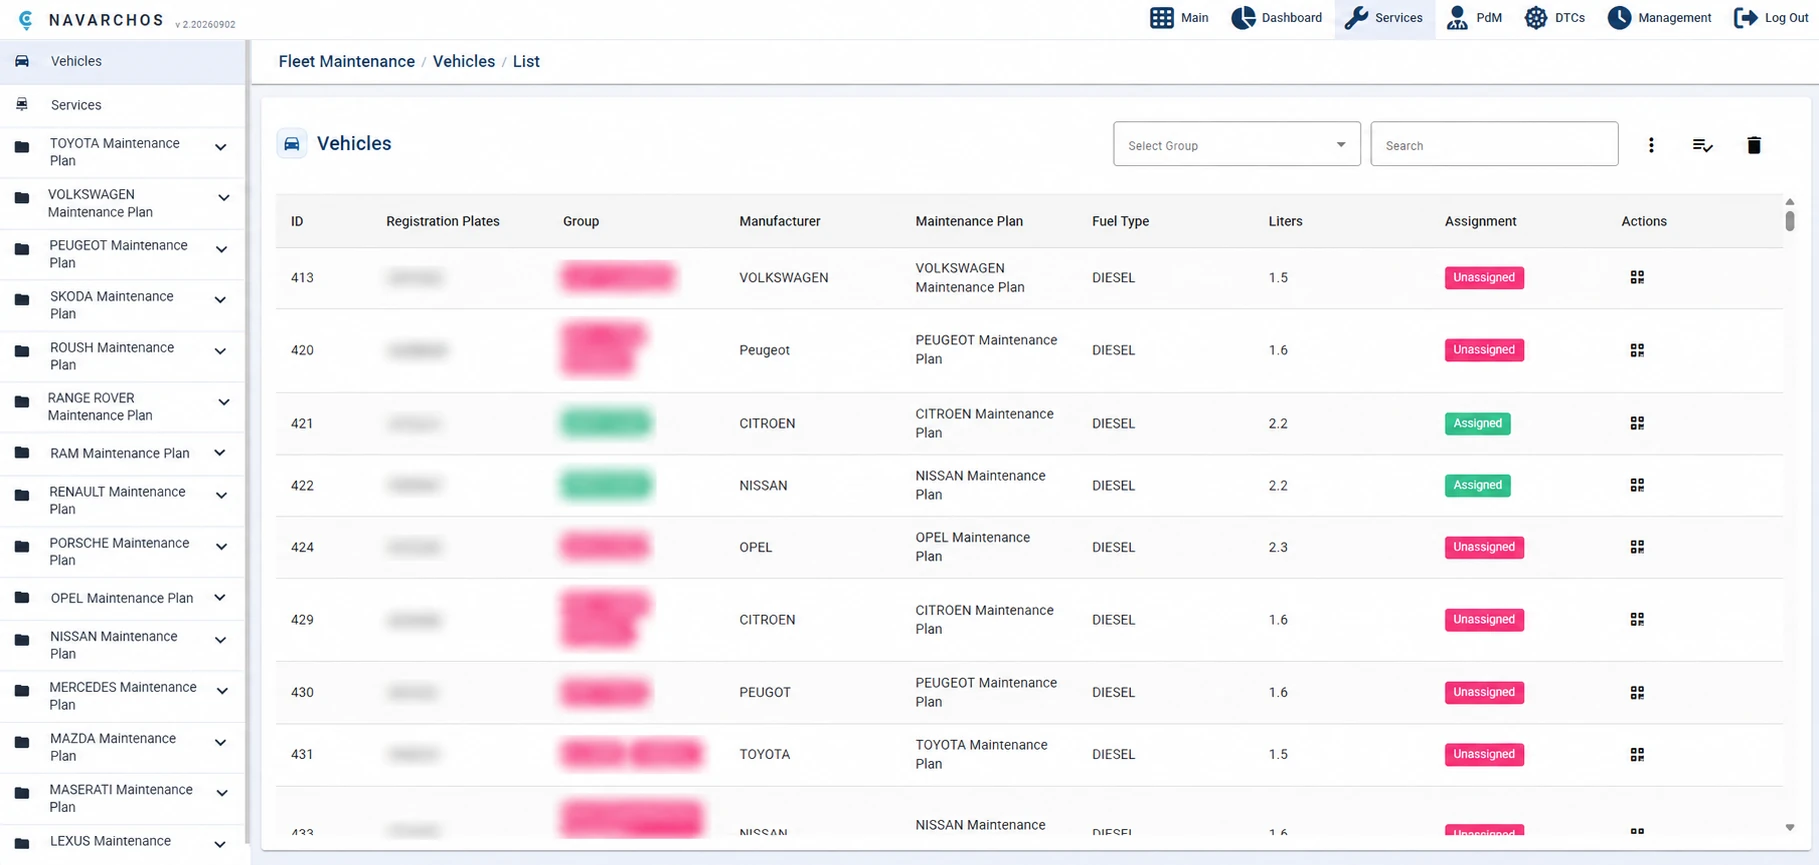1819x865 pixels.
Task: Go to the Main tab
Action: (x=1179, y=18)
